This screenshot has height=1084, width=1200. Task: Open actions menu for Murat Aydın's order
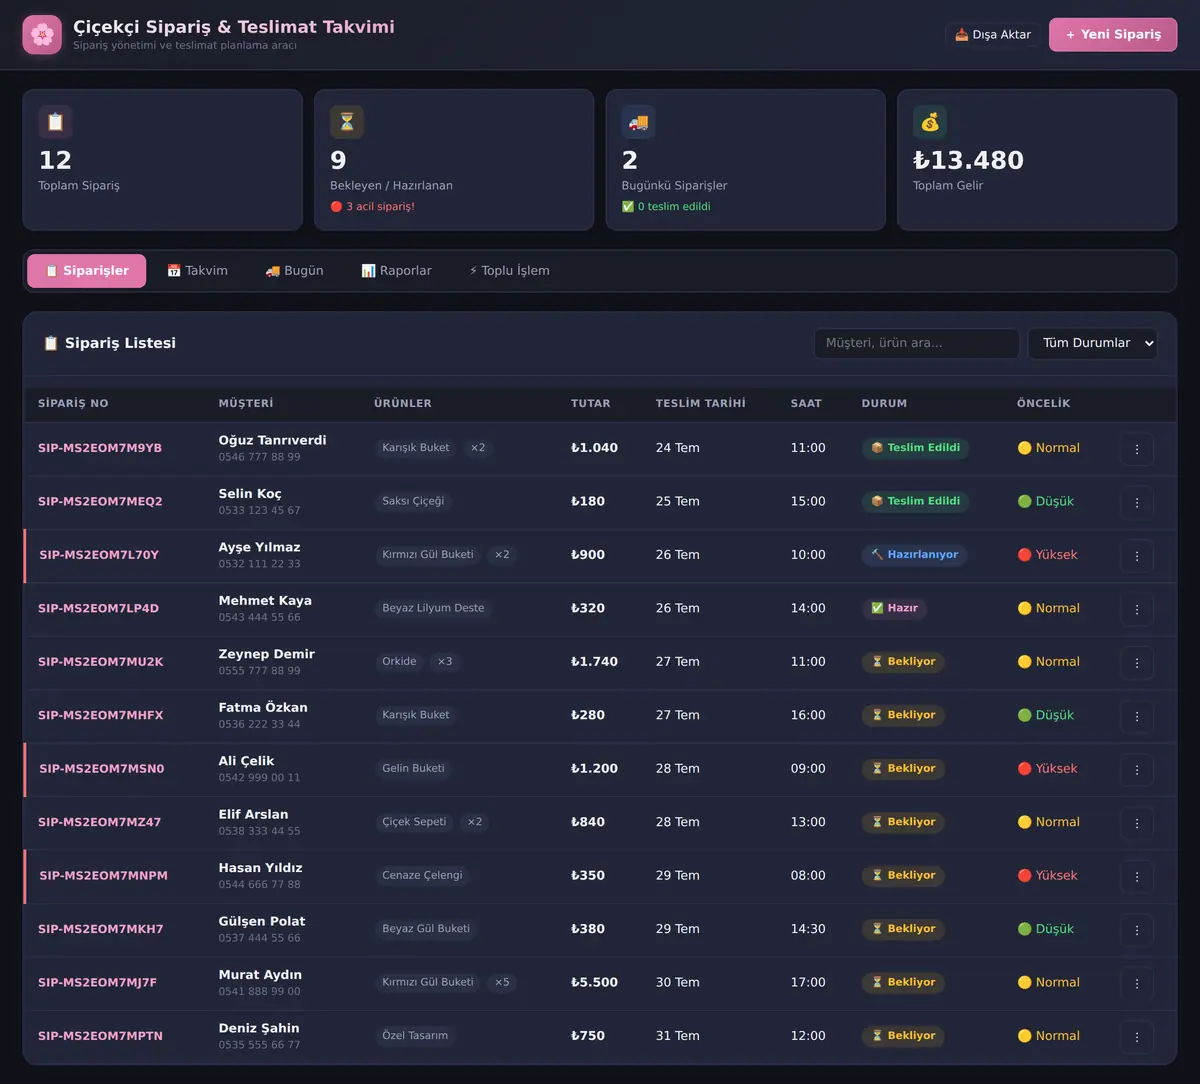(1137, 984)
